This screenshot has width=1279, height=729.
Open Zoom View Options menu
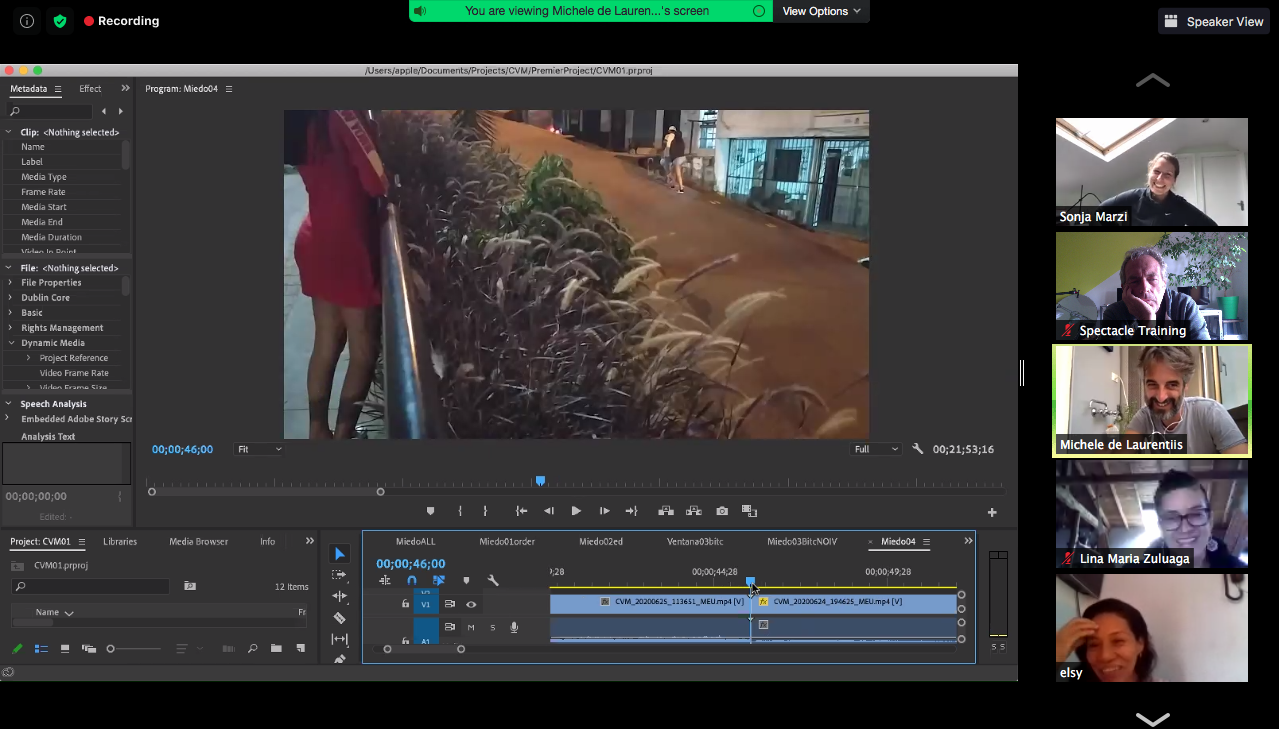pos(820,11)
